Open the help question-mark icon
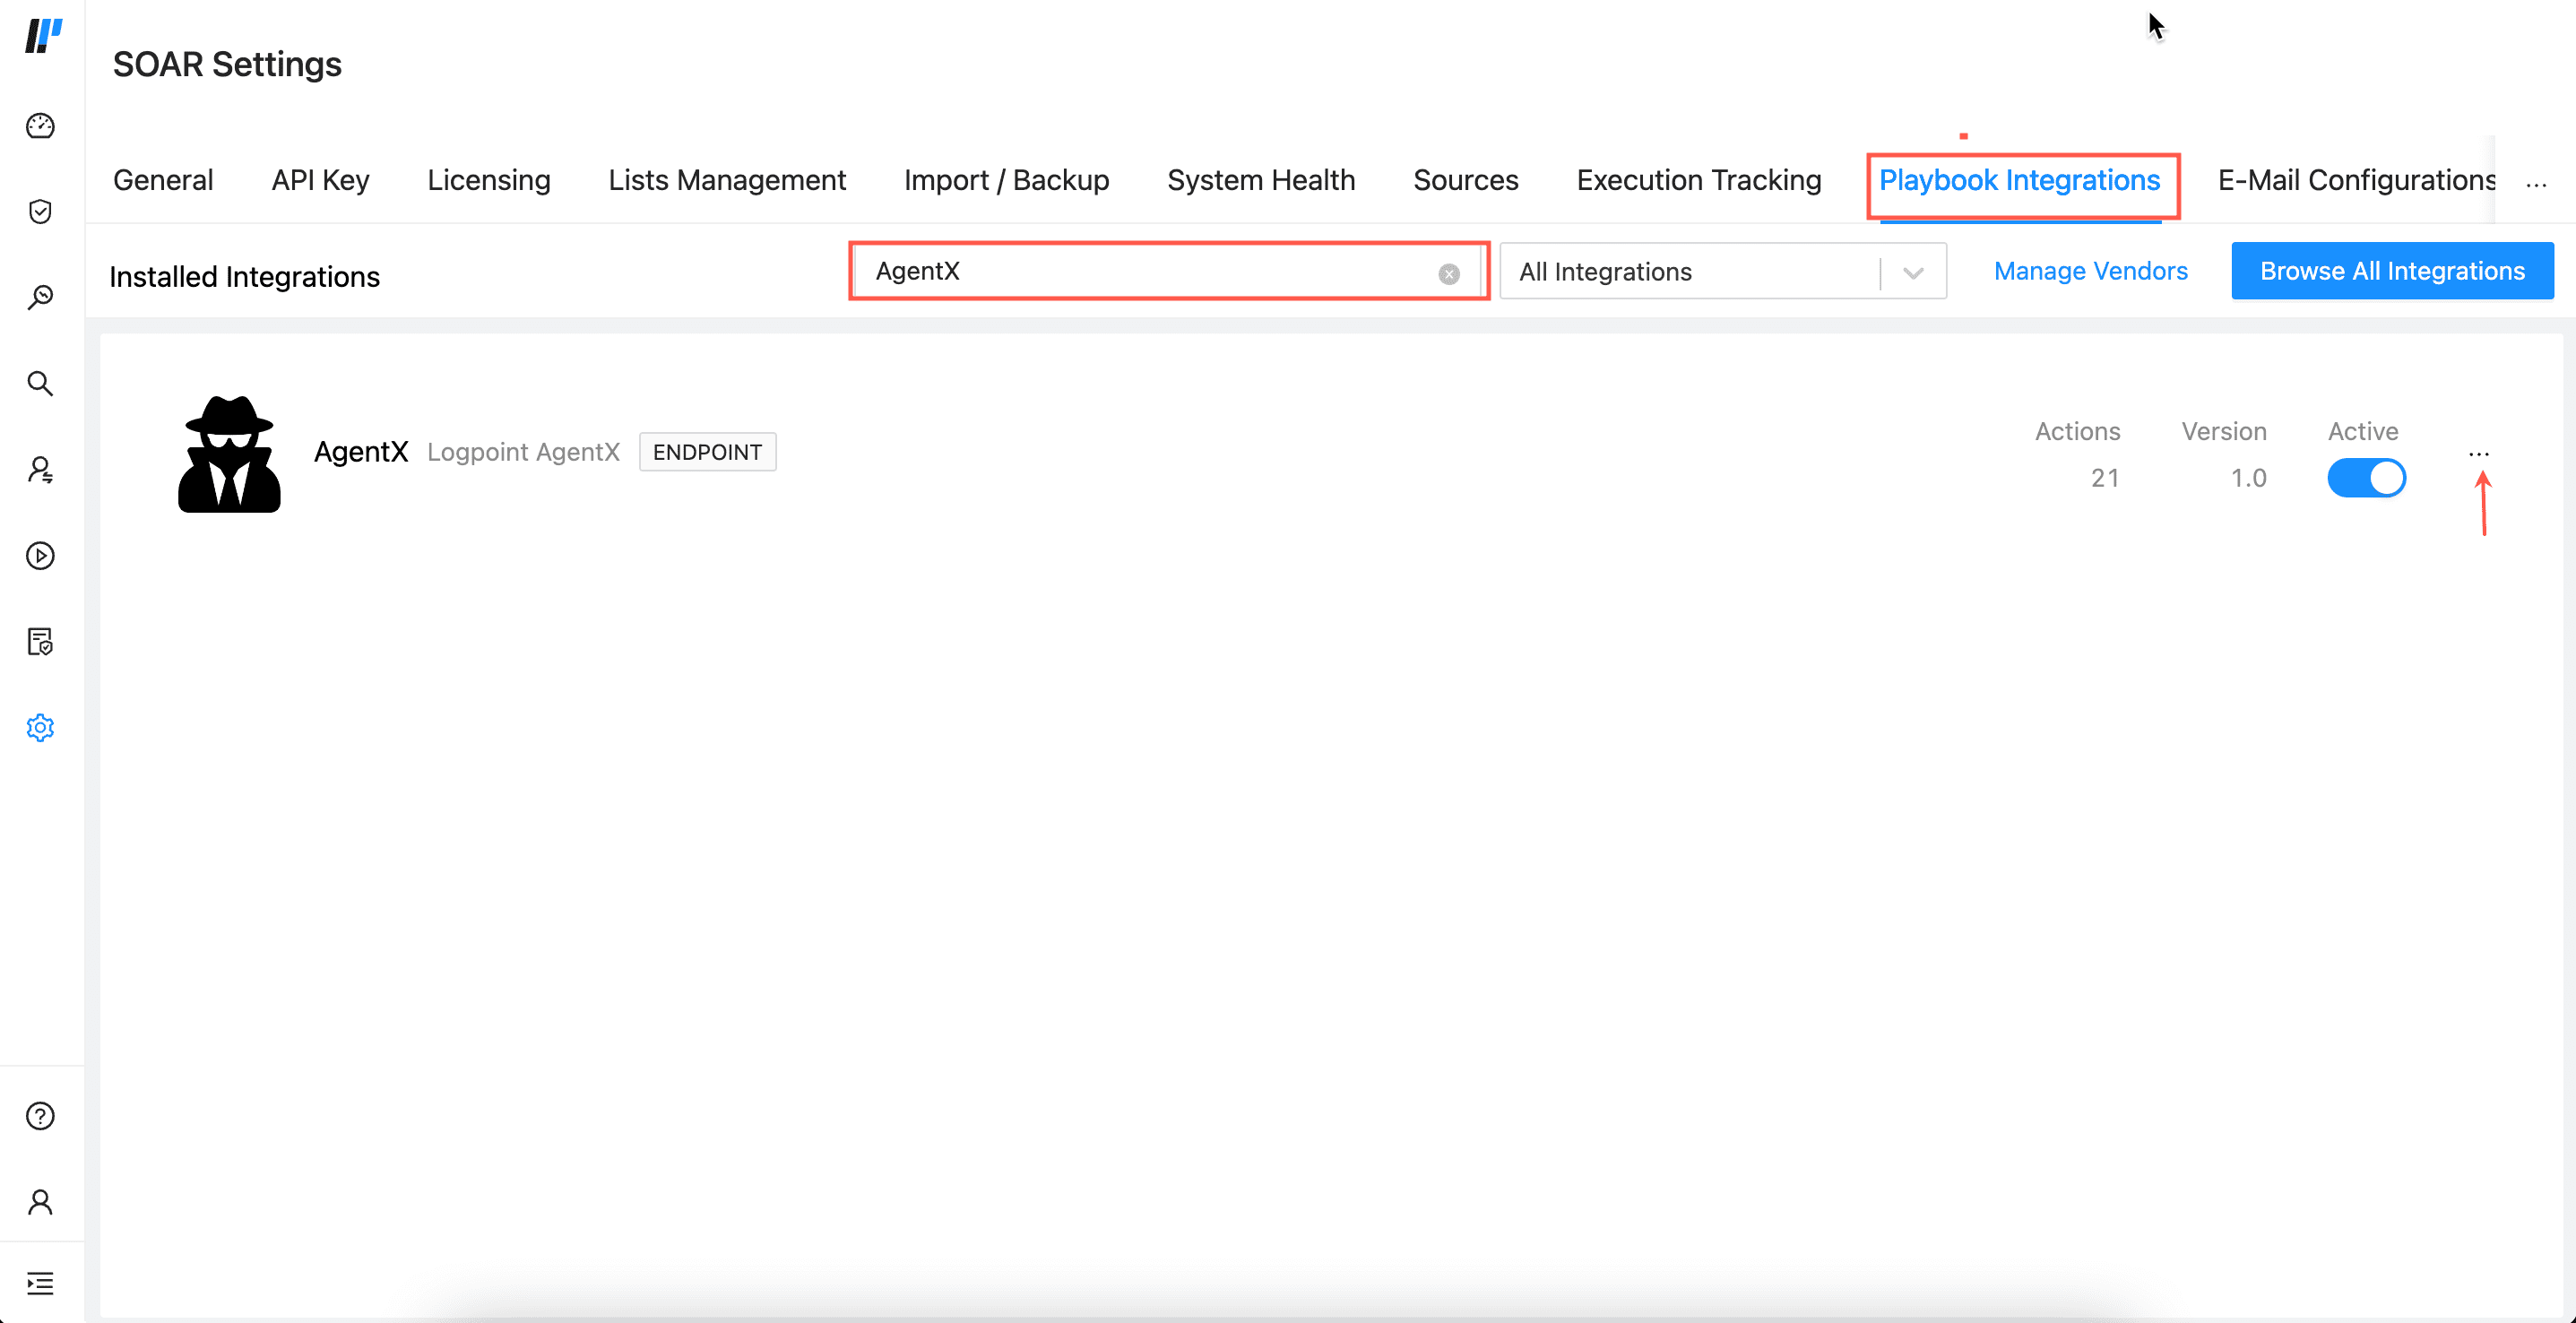 pos(40,1116)
